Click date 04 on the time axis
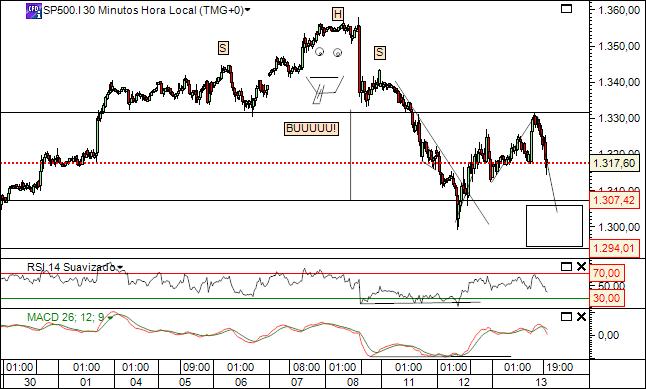Screen dimensions: 646x389 pos(136,382)
